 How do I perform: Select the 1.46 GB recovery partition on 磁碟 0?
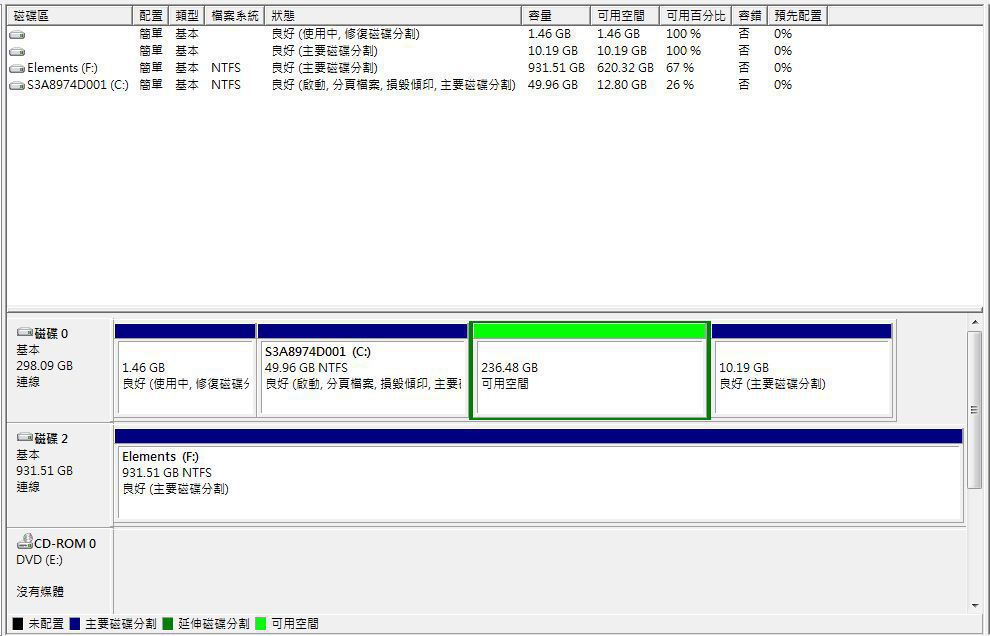tap(186, 370)
